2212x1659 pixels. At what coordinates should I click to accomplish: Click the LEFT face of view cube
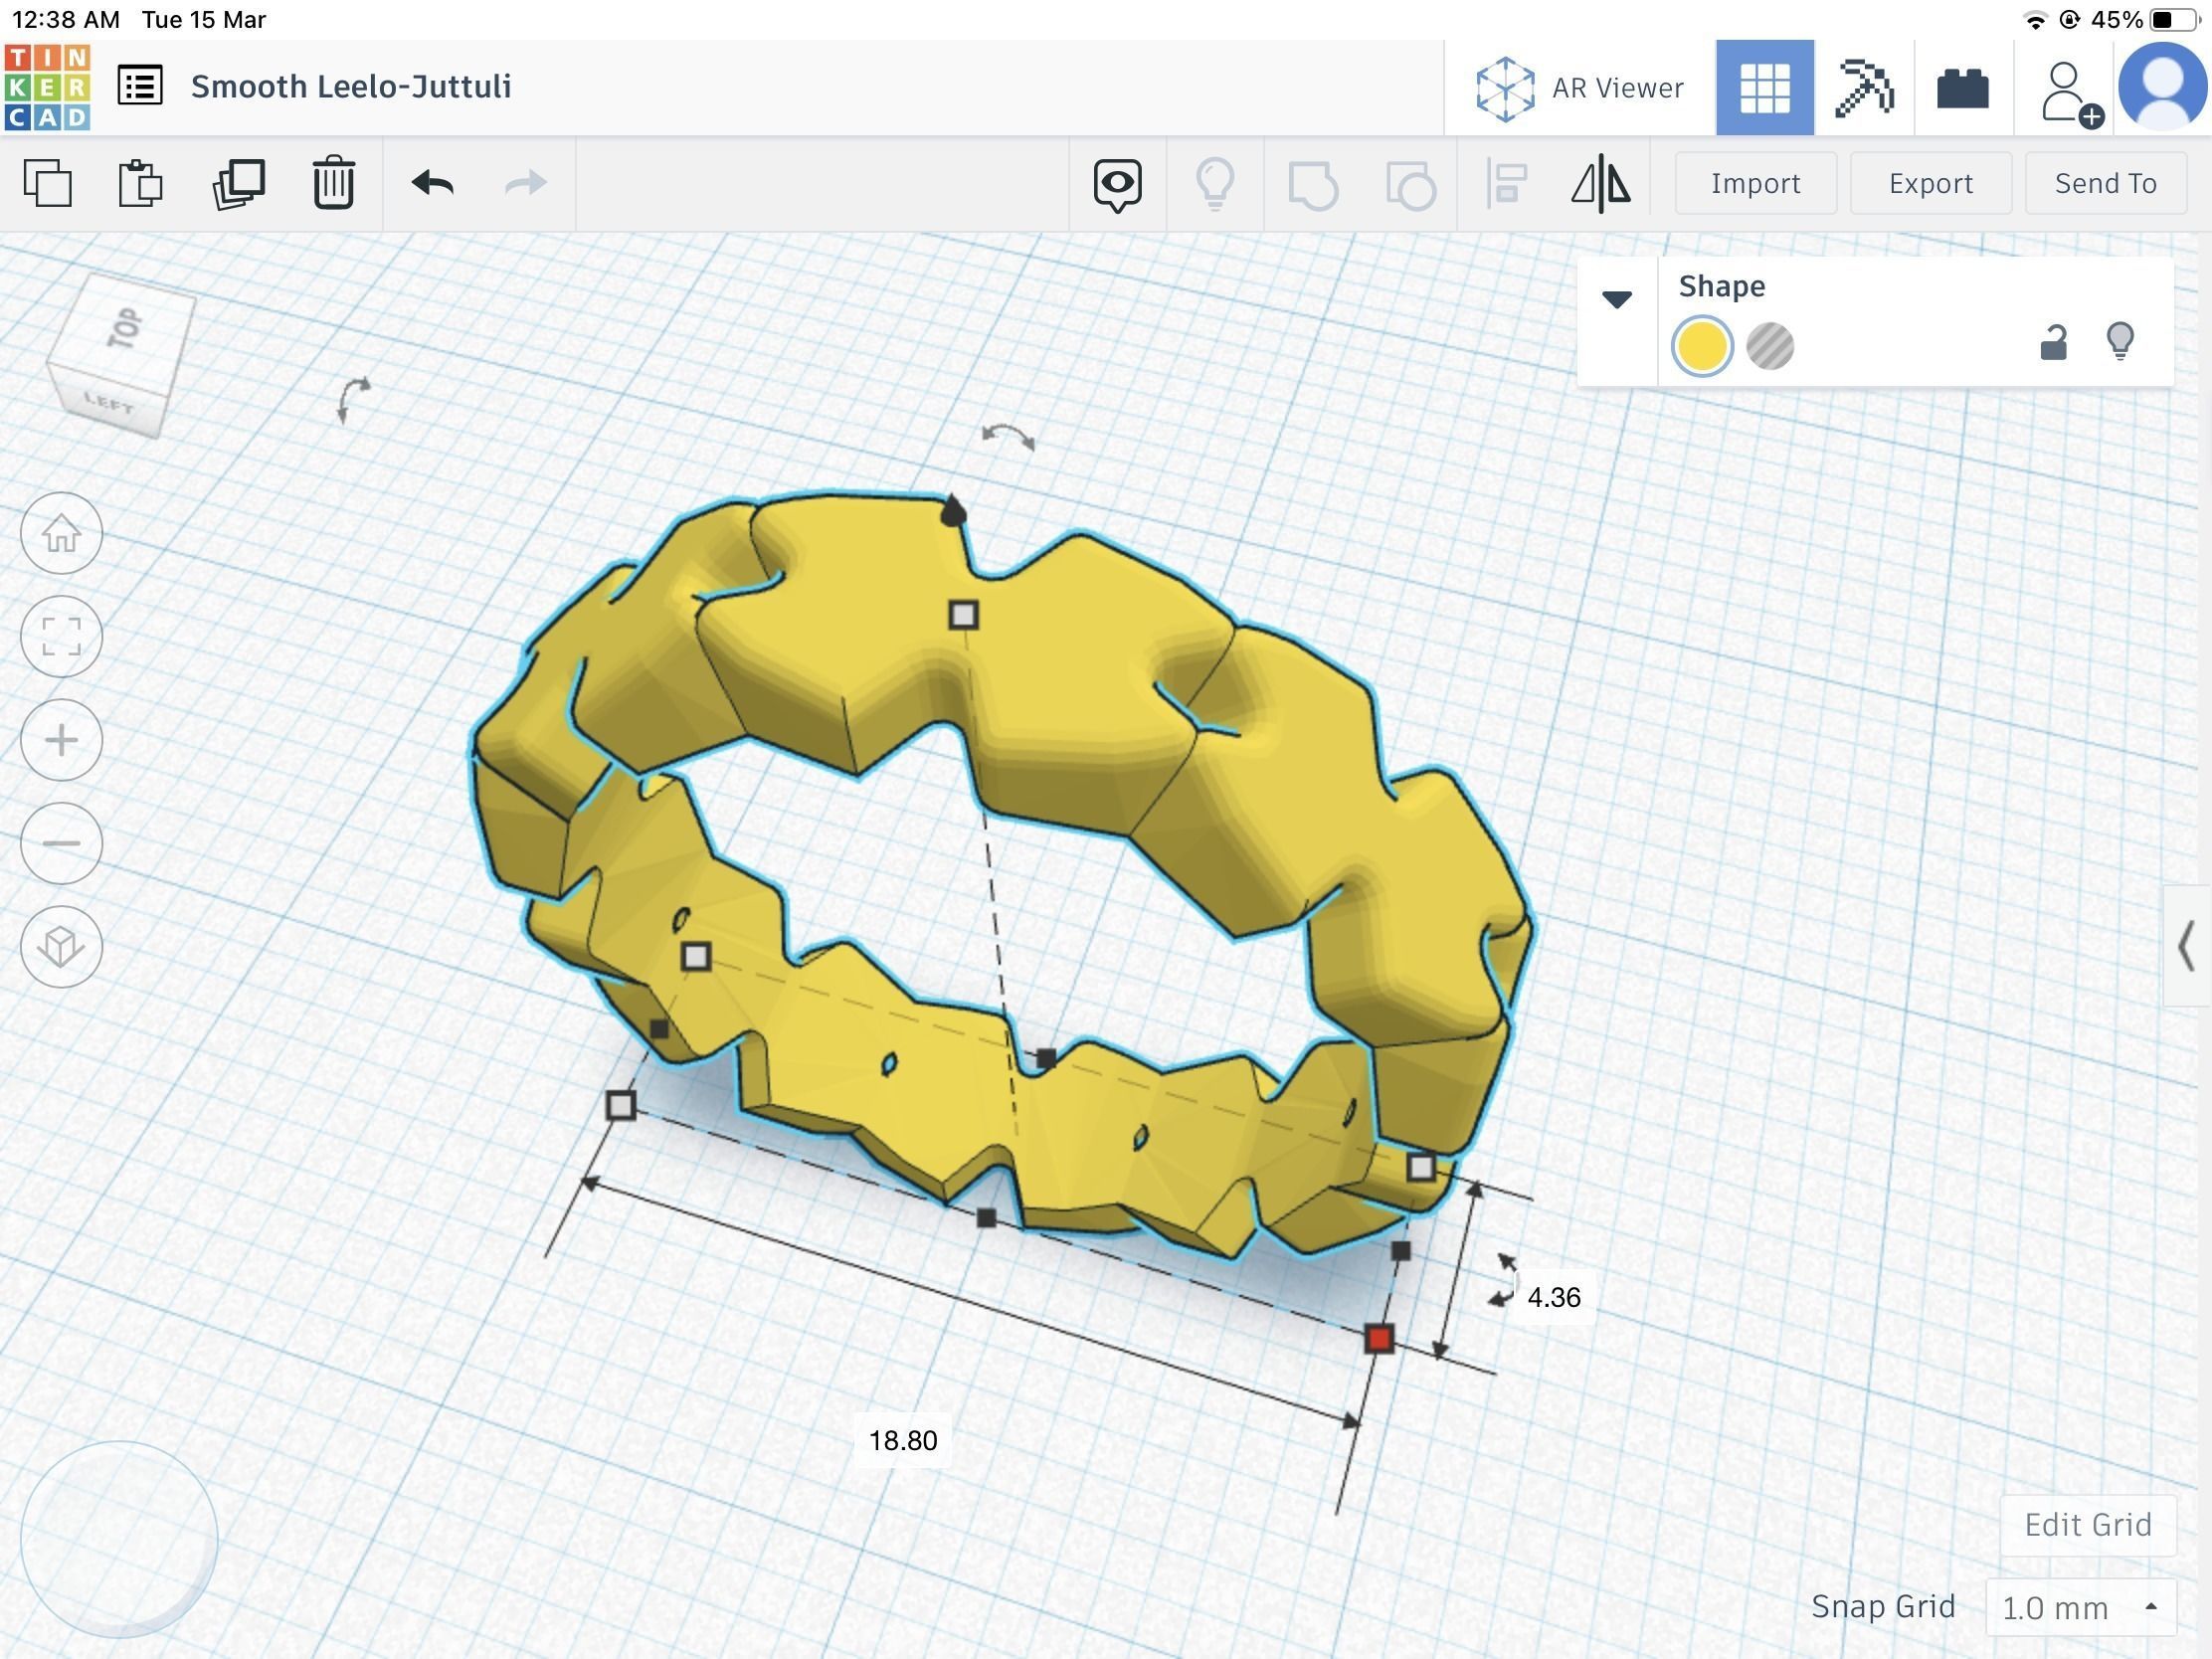pyautogui.click(x=106, y=402)
